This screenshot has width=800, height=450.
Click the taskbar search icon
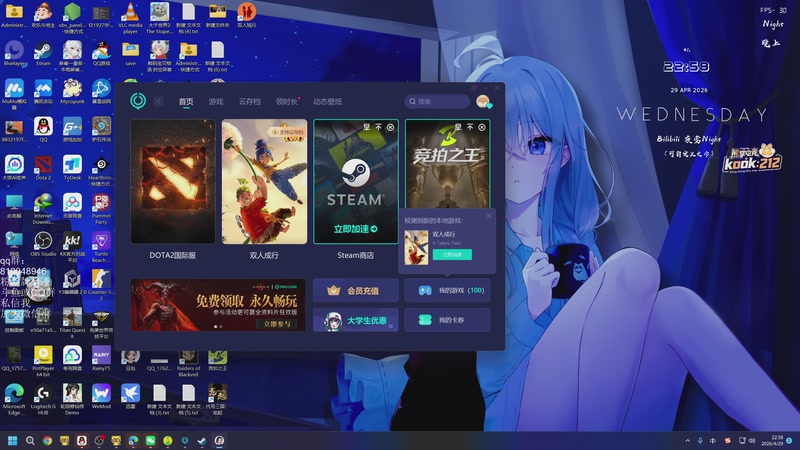click(x=30, y=440)
